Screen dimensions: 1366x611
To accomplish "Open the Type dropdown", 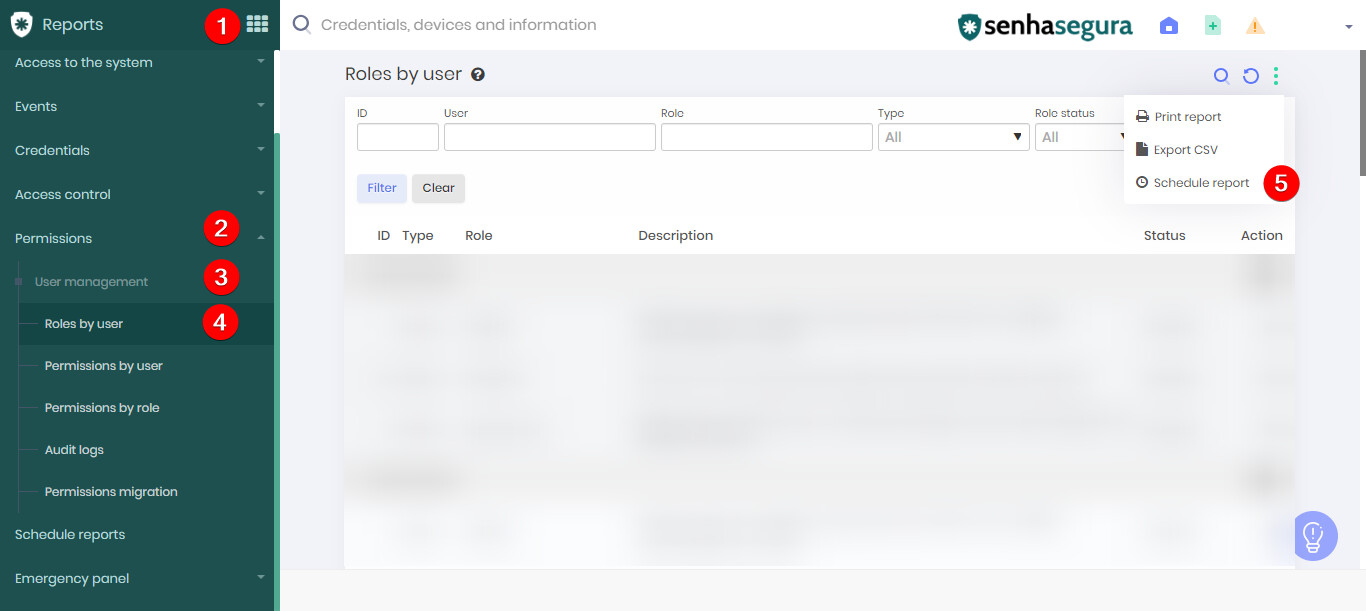I will click(954, 137).
